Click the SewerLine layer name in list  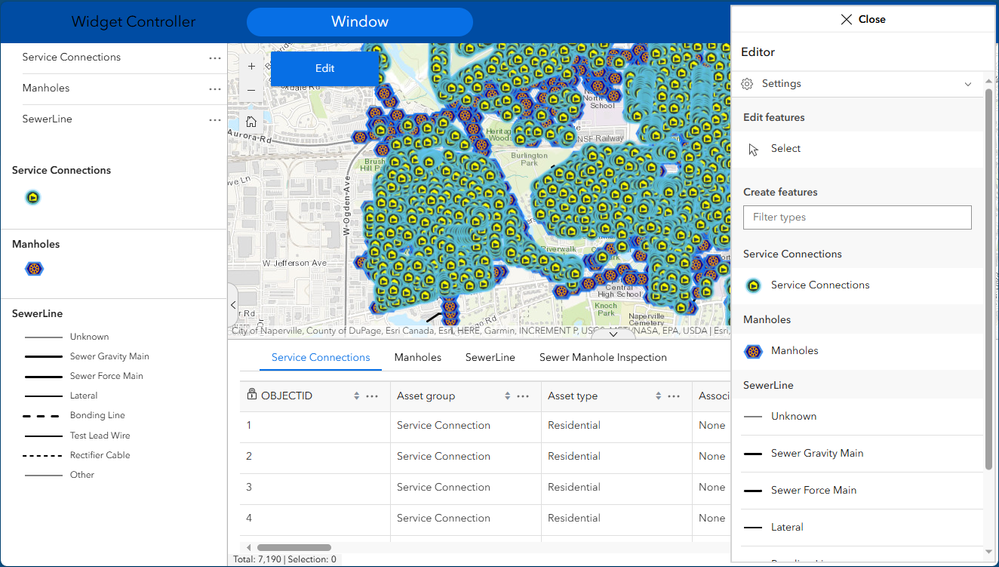(47, 119)
